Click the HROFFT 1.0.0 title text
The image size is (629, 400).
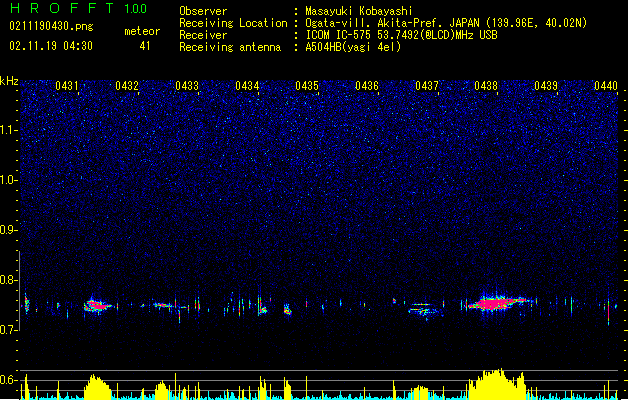click(x=78, y=8)
